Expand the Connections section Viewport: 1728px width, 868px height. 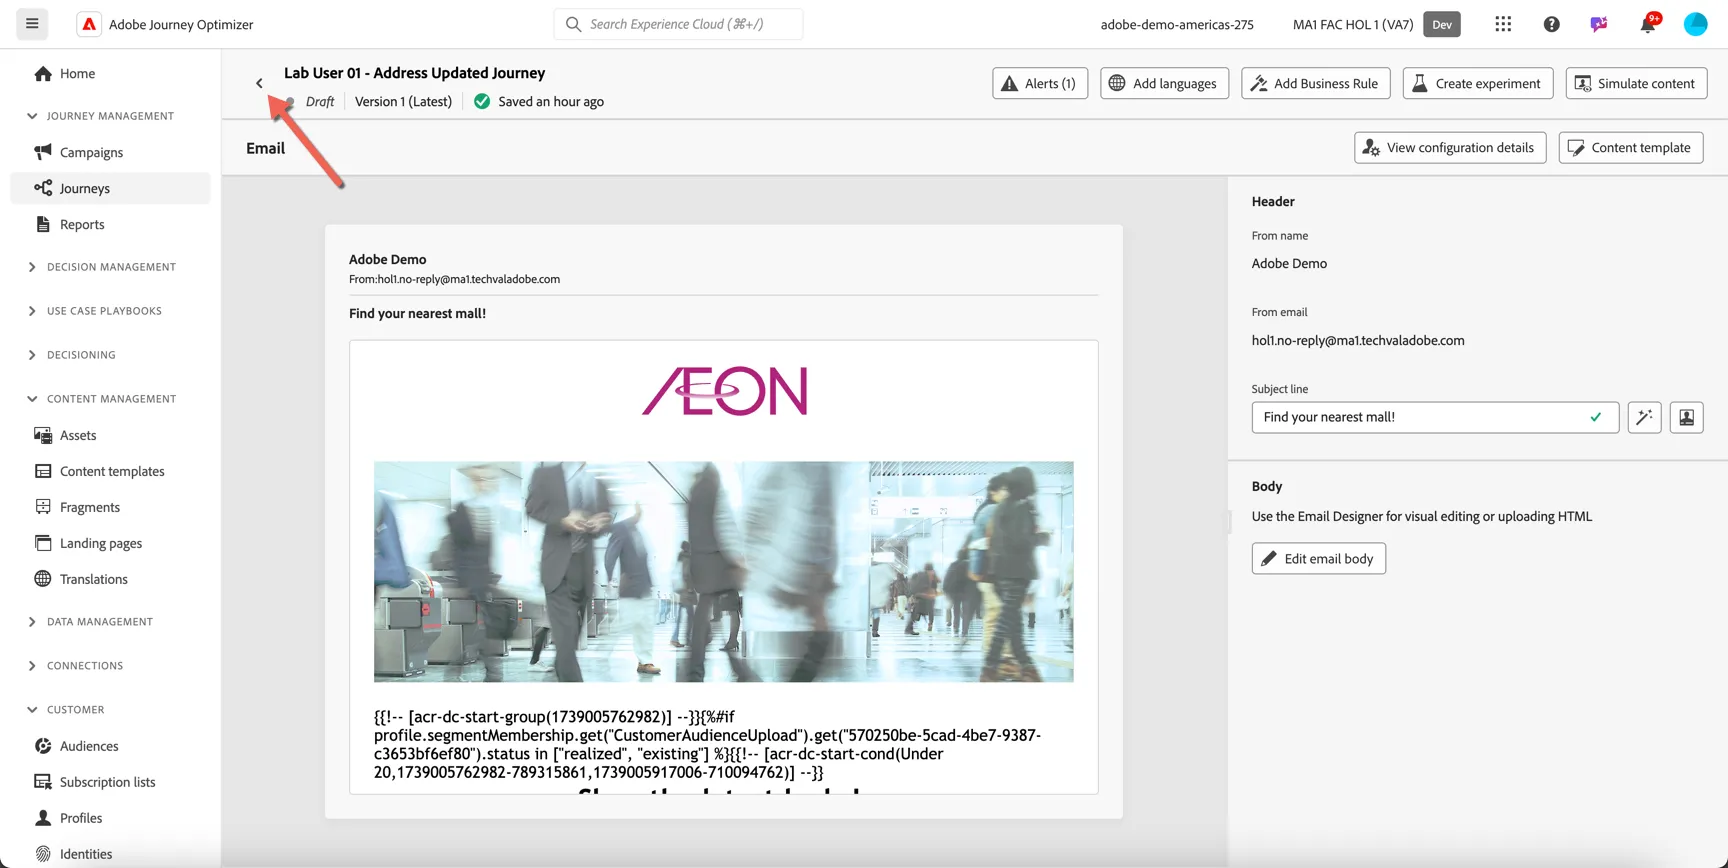tap(75, 666)
